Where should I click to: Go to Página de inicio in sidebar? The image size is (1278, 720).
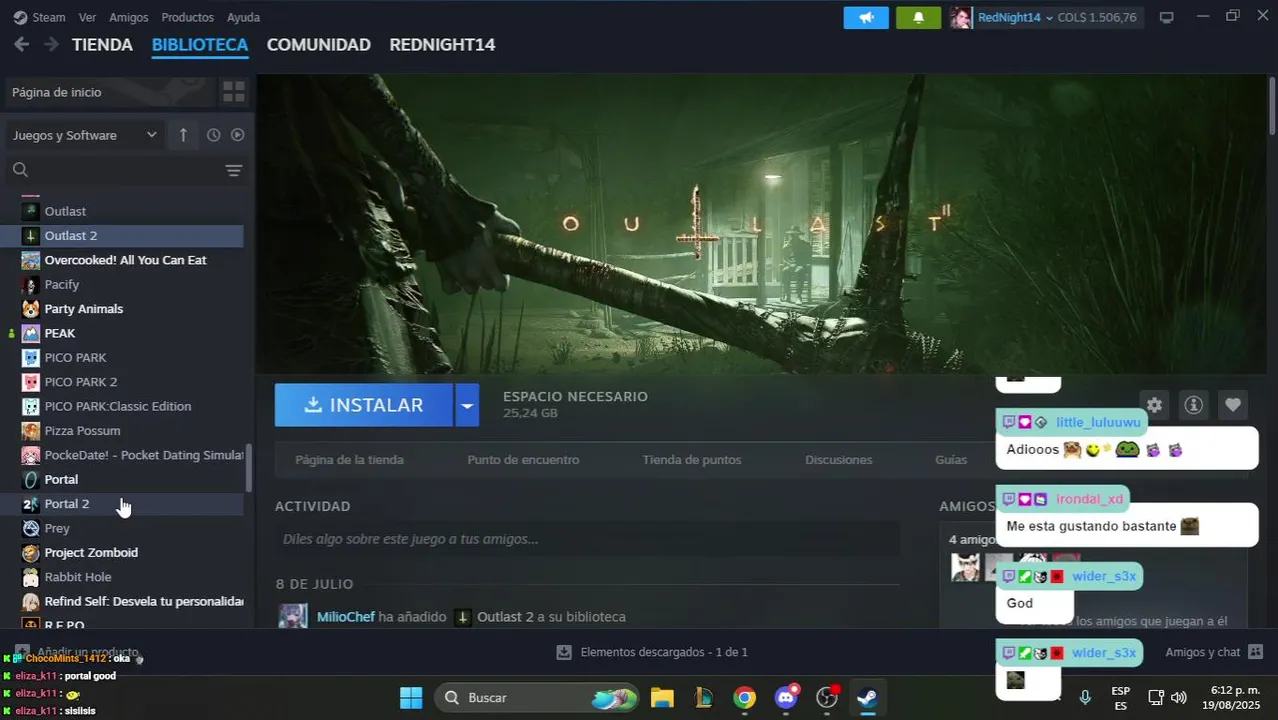[x=108, y=92]
